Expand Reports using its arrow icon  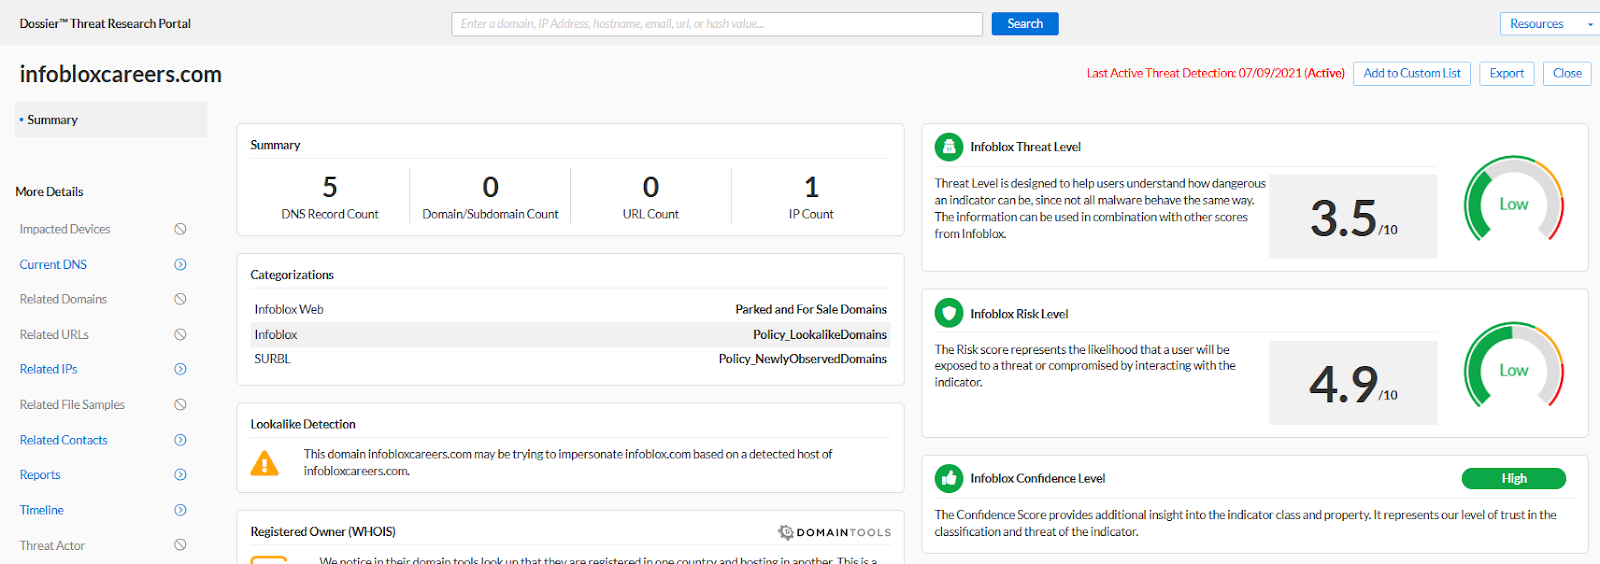(180, 475)
